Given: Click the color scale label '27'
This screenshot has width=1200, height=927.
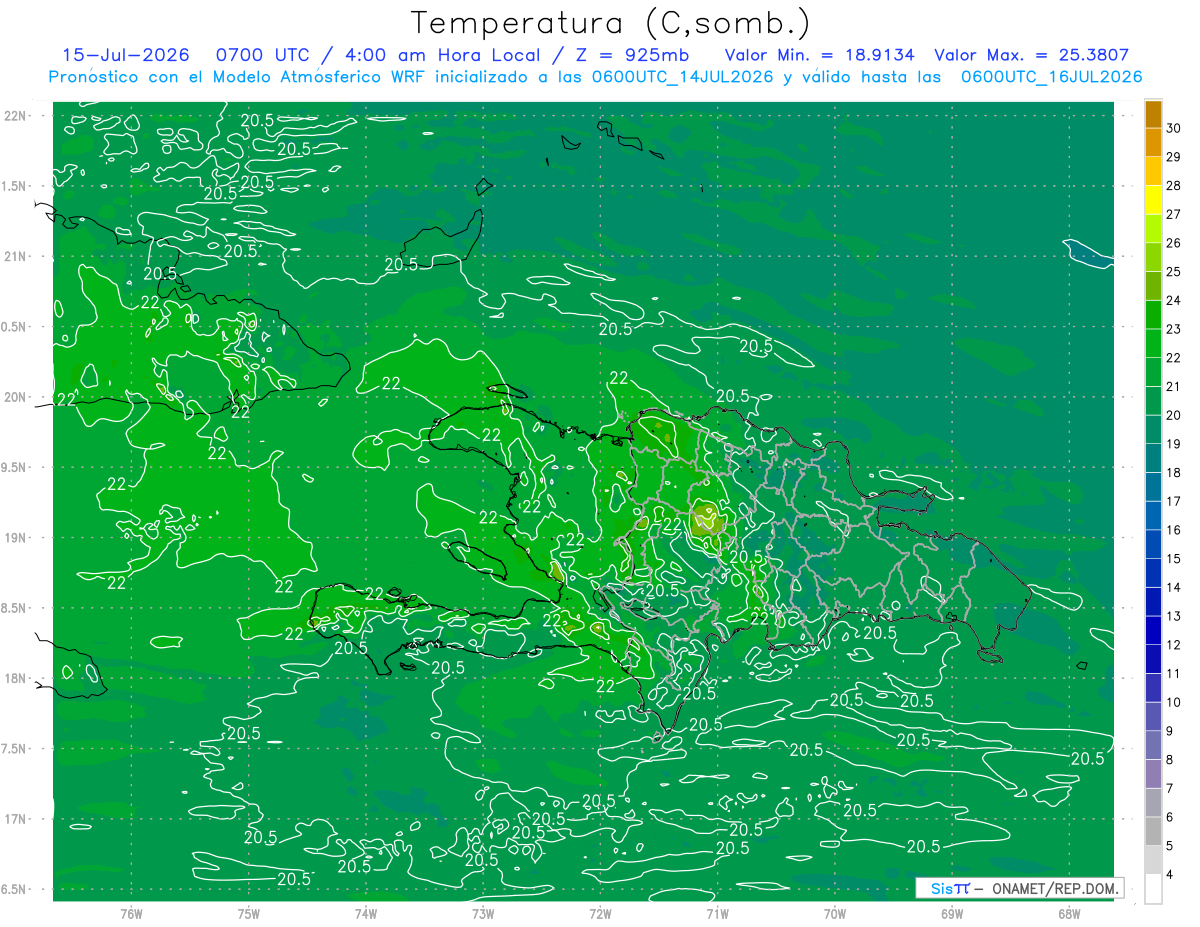Looking at the screenshot, I should 1174,214.
